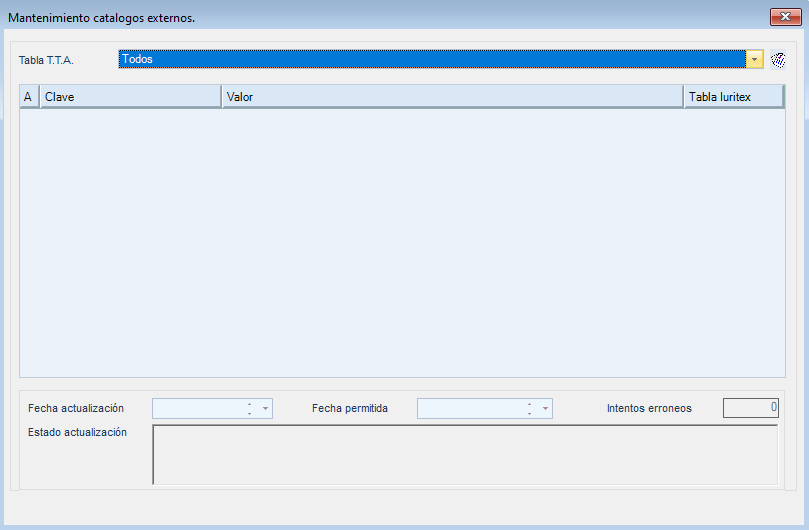The width and height of the screenshot is (809, 530).
Task: Open the Tabla T.T.A. dropdown arrow
Action: pyautogui.click(x=754, y=60)
